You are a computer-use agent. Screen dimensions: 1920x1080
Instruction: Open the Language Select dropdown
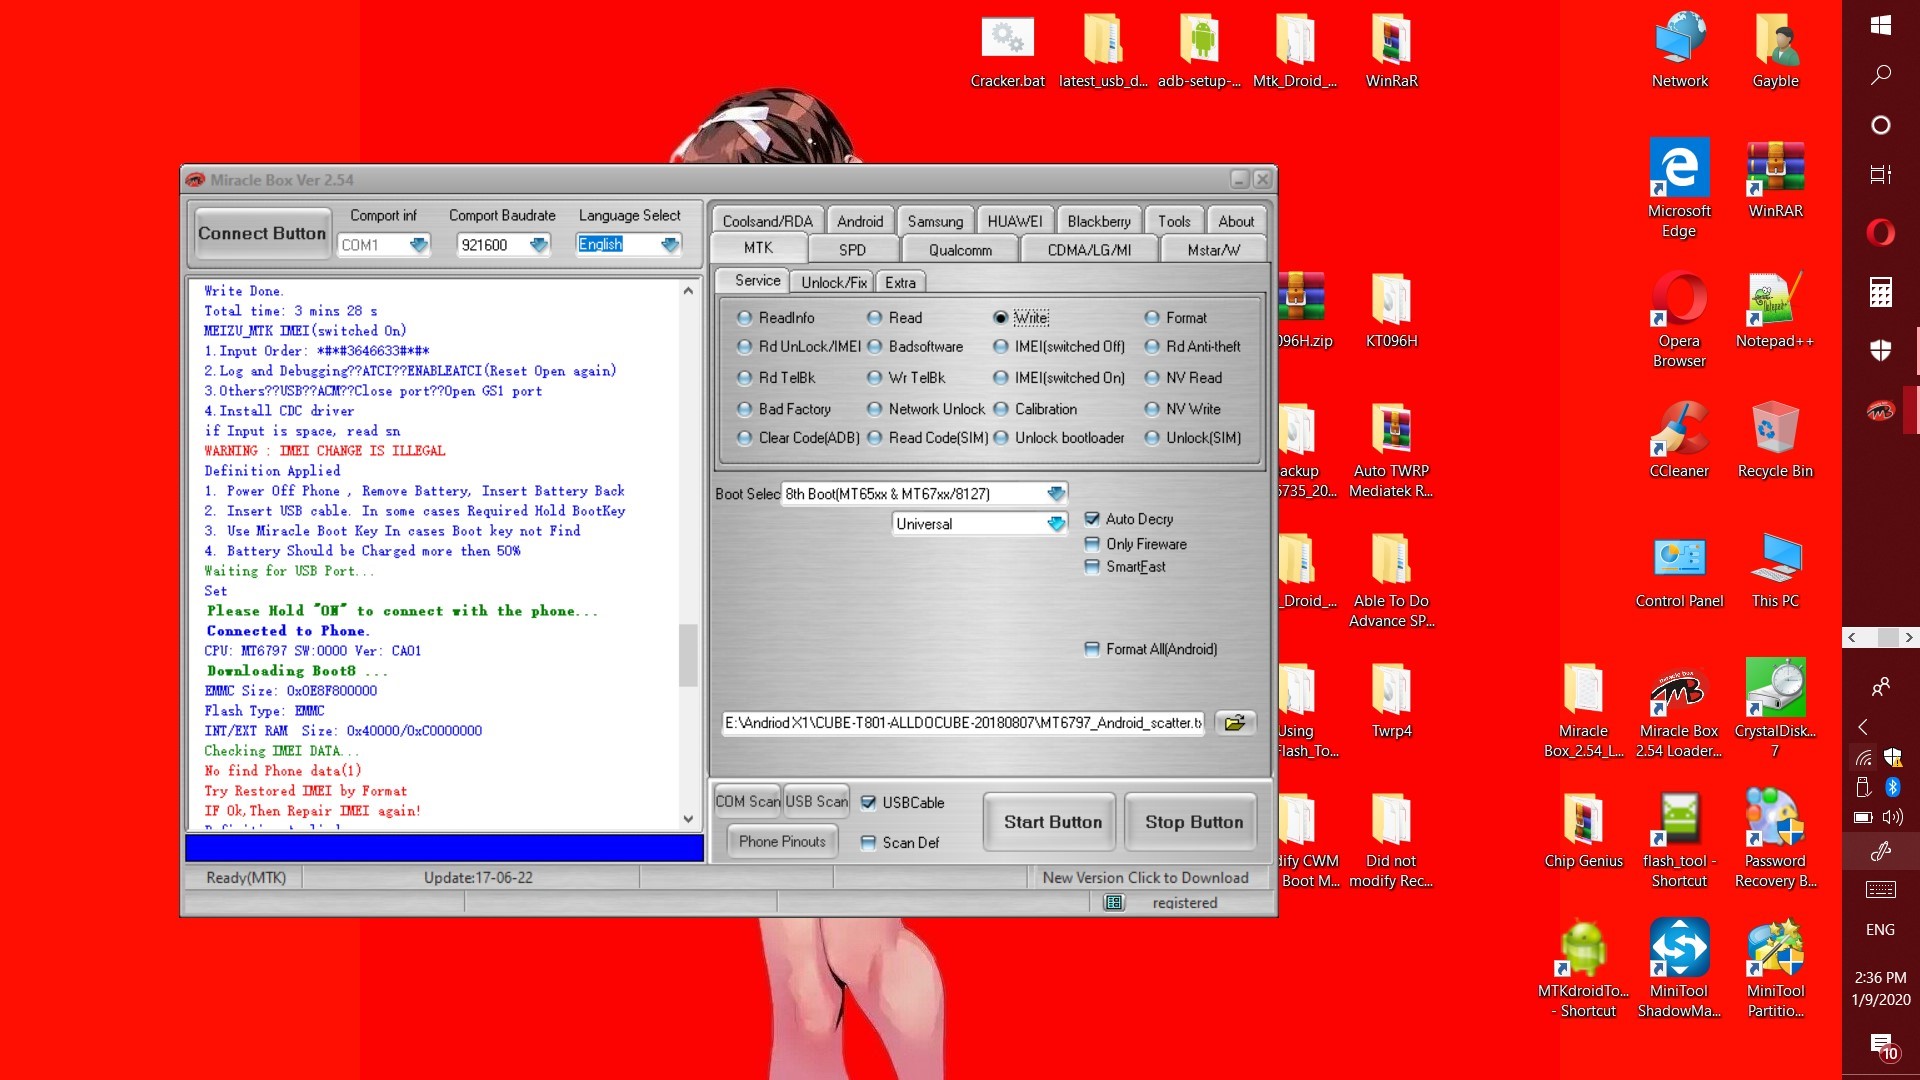click(670, 245)
